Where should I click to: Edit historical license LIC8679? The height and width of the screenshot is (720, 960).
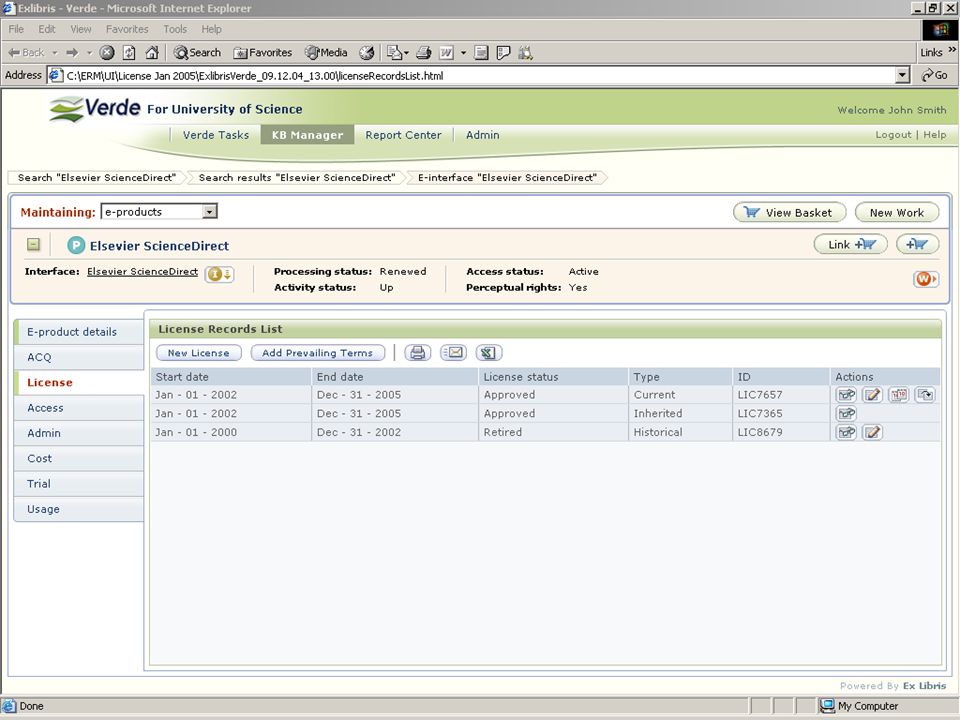872,432
